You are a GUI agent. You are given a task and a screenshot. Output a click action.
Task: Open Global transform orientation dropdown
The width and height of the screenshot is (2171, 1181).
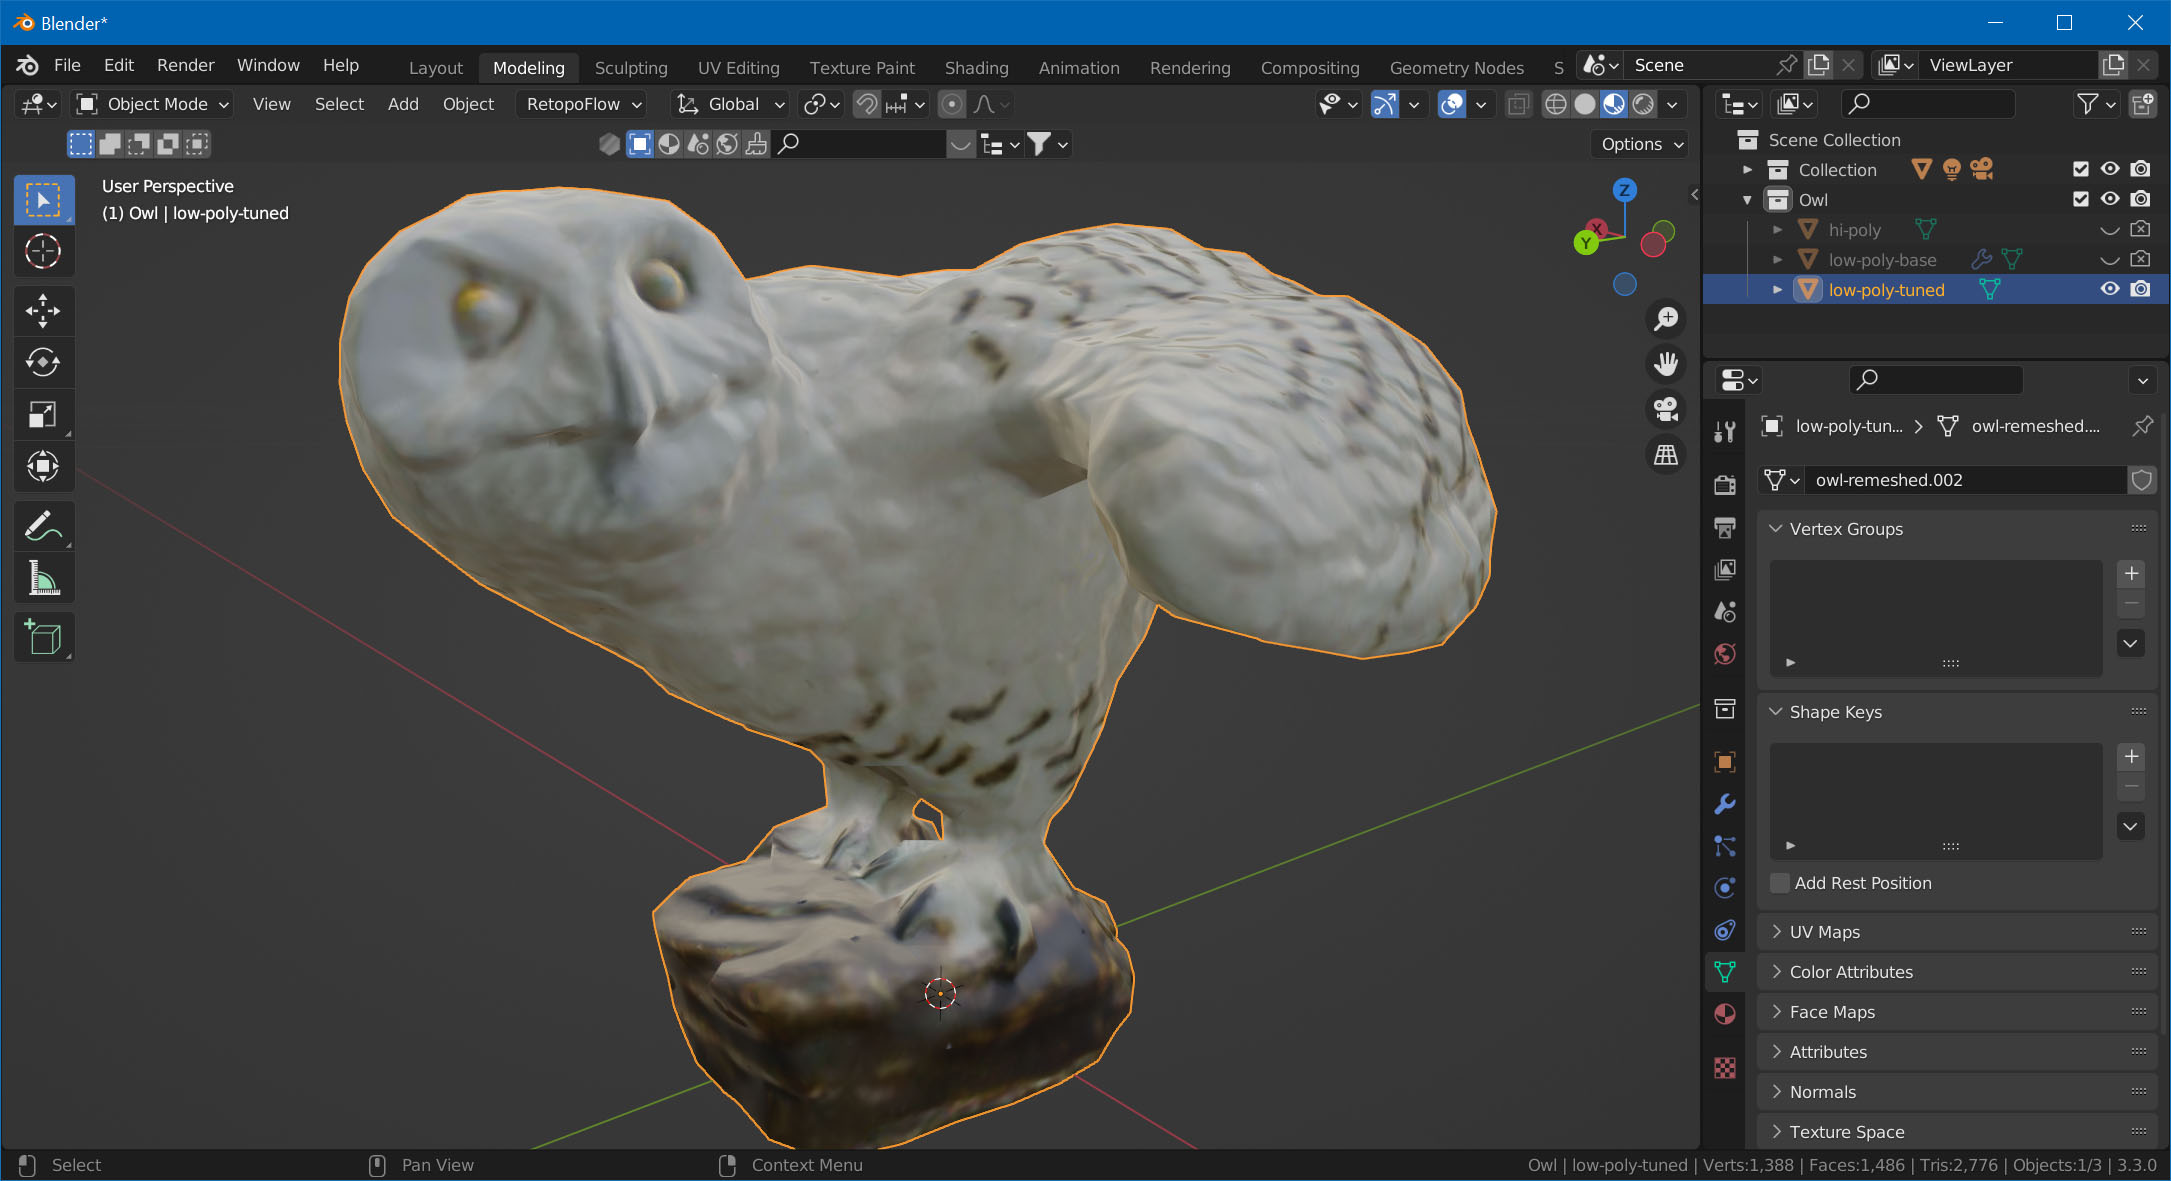tap(731, 104)
